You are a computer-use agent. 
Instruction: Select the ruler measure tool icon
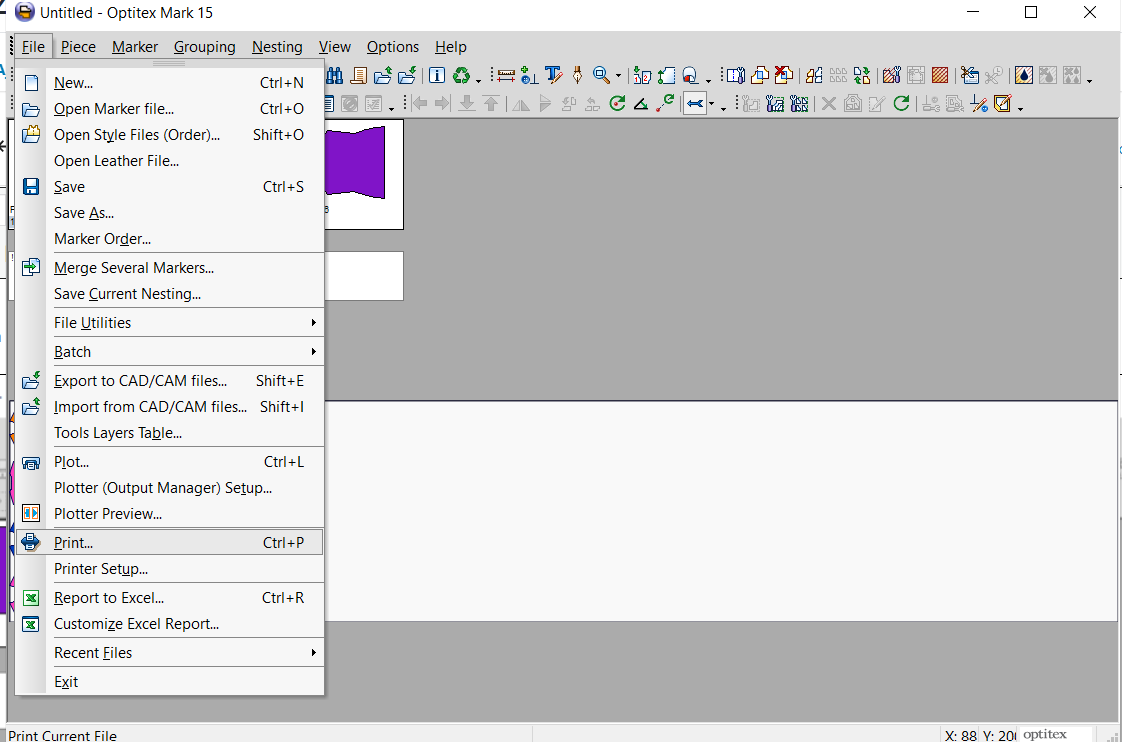(x=506, y=76)
